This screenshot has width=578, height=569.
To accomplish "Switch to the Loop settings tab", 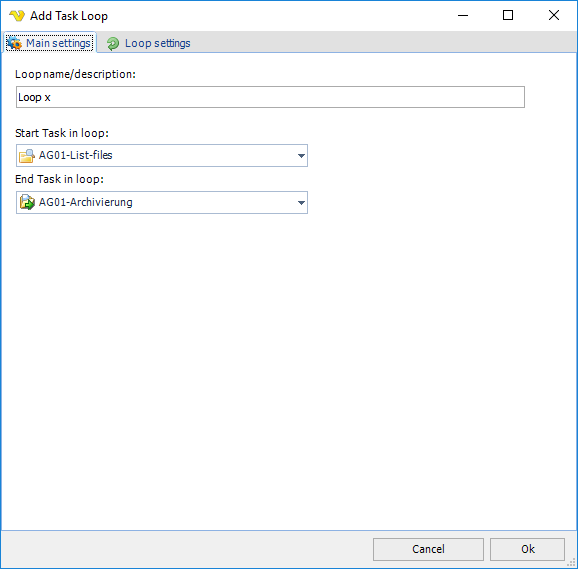I will 149,43.
